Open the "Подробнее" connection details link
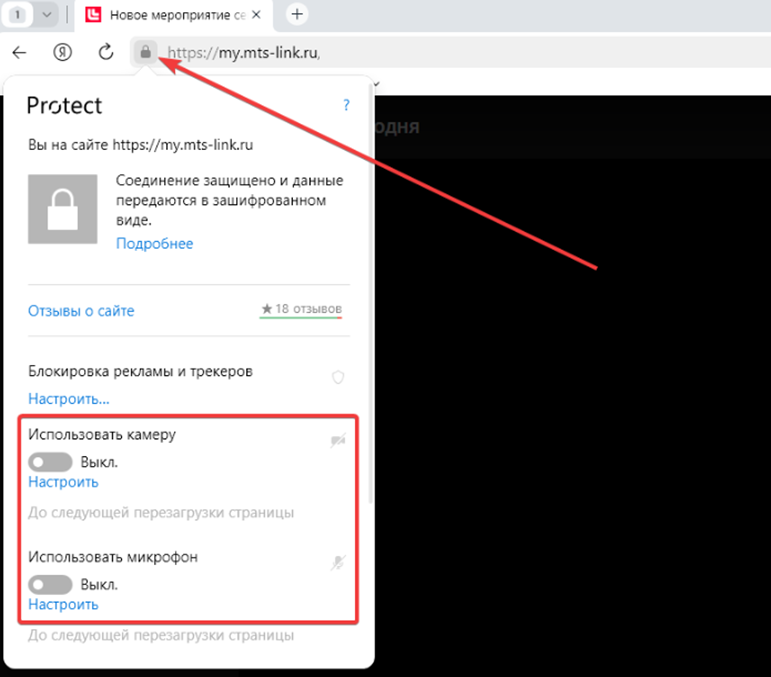771x677 pixels. pyautogui.click(x=154, y=243)
